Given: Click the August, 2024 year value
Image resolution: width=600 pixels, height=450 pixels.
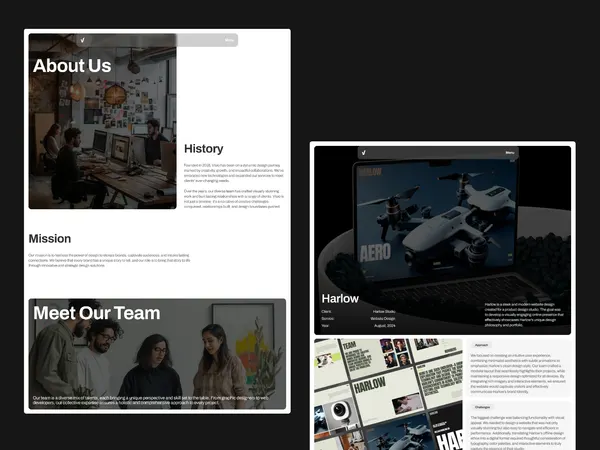Looking at the screenshot, I should tap(385, 326).
